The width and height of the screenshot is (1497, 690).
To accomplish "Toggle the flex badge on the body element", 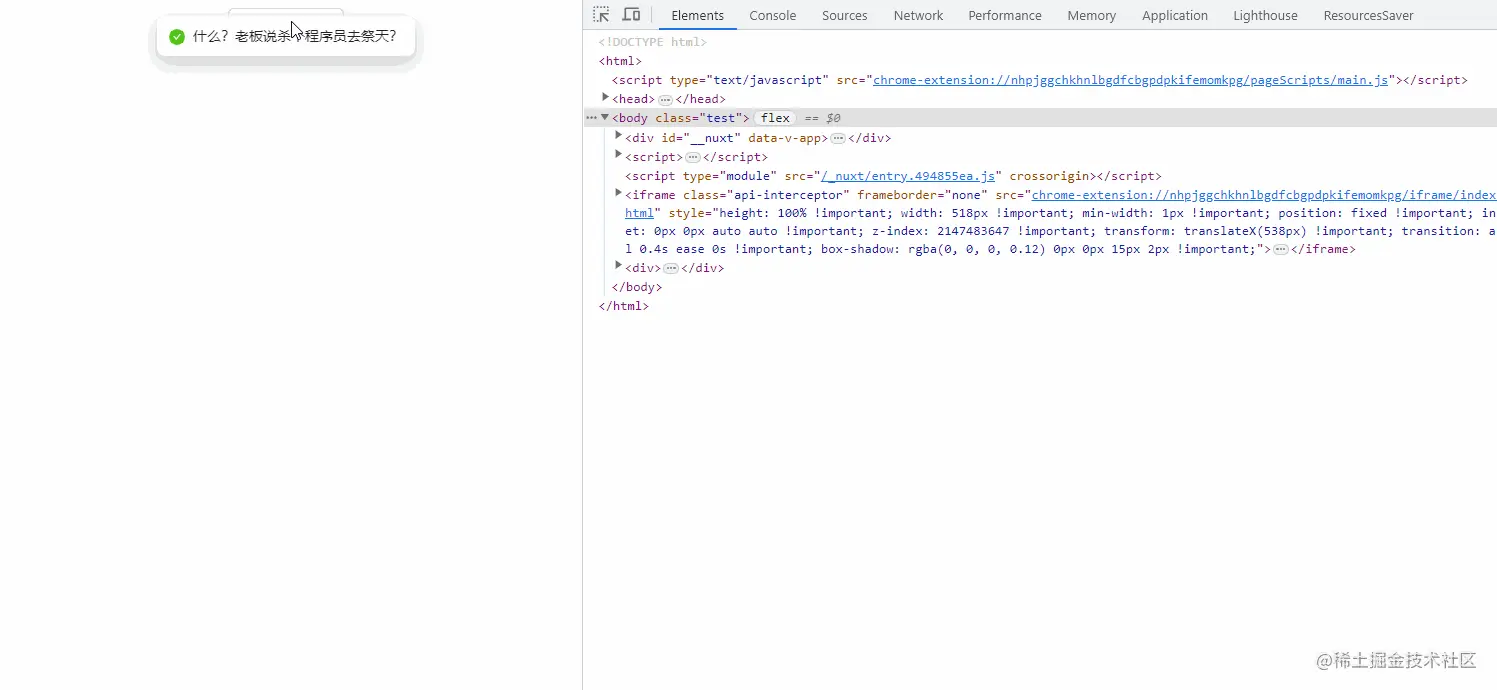I will [775, 117].
